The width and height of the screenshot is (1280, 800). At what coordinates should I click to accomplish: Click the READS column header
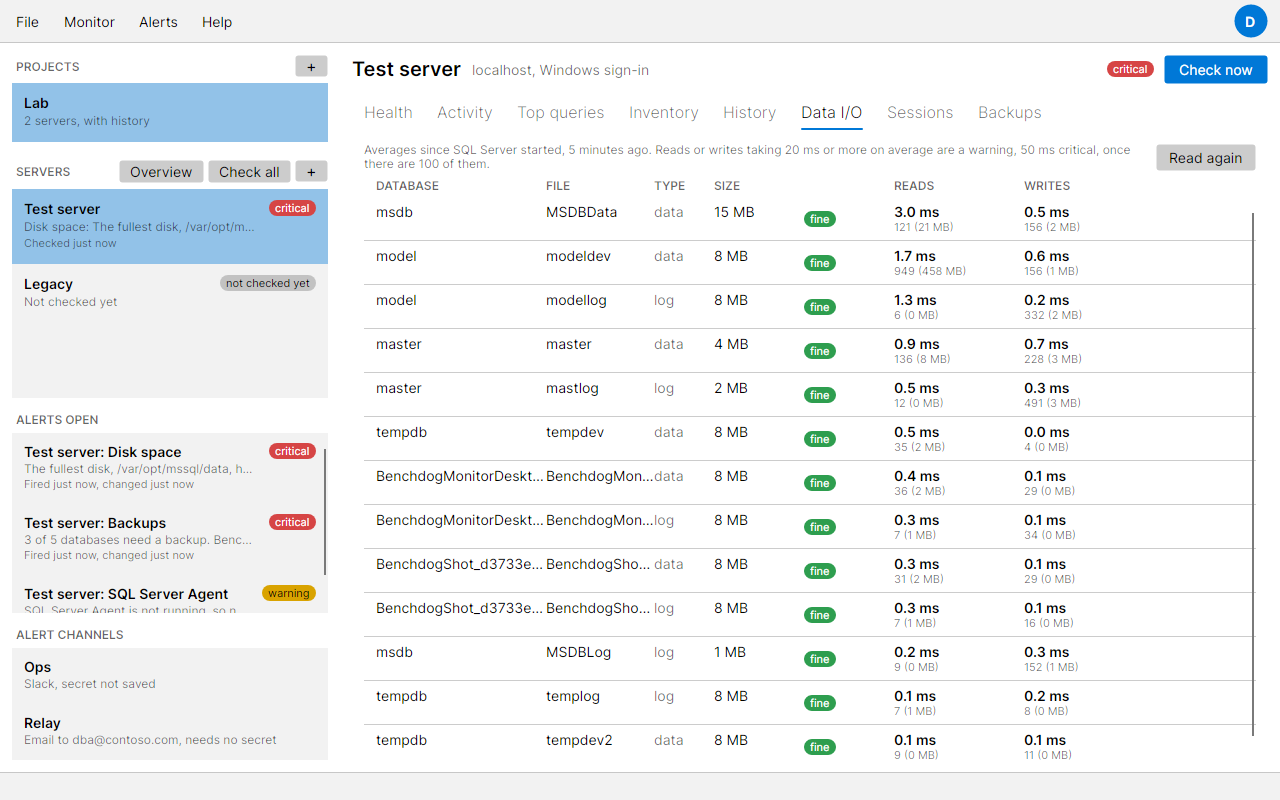click(x=914, y=186)
